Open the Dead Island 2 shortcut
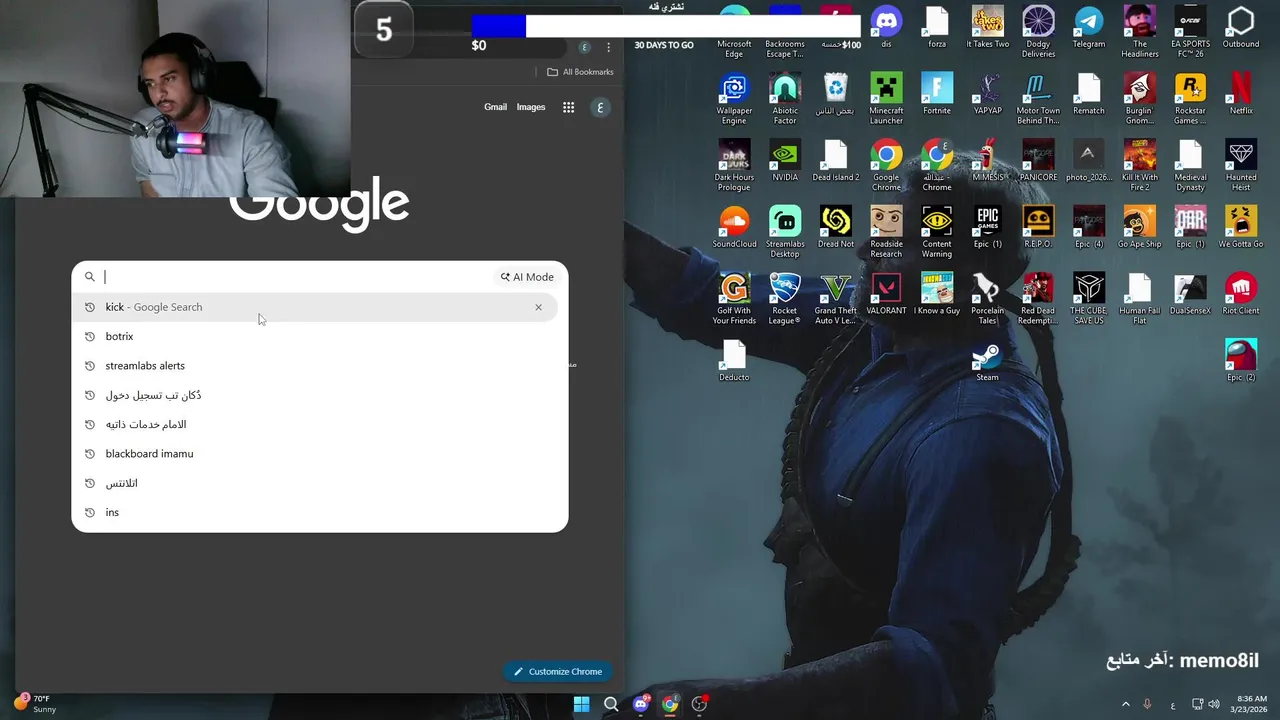 [x=836, y=160]
